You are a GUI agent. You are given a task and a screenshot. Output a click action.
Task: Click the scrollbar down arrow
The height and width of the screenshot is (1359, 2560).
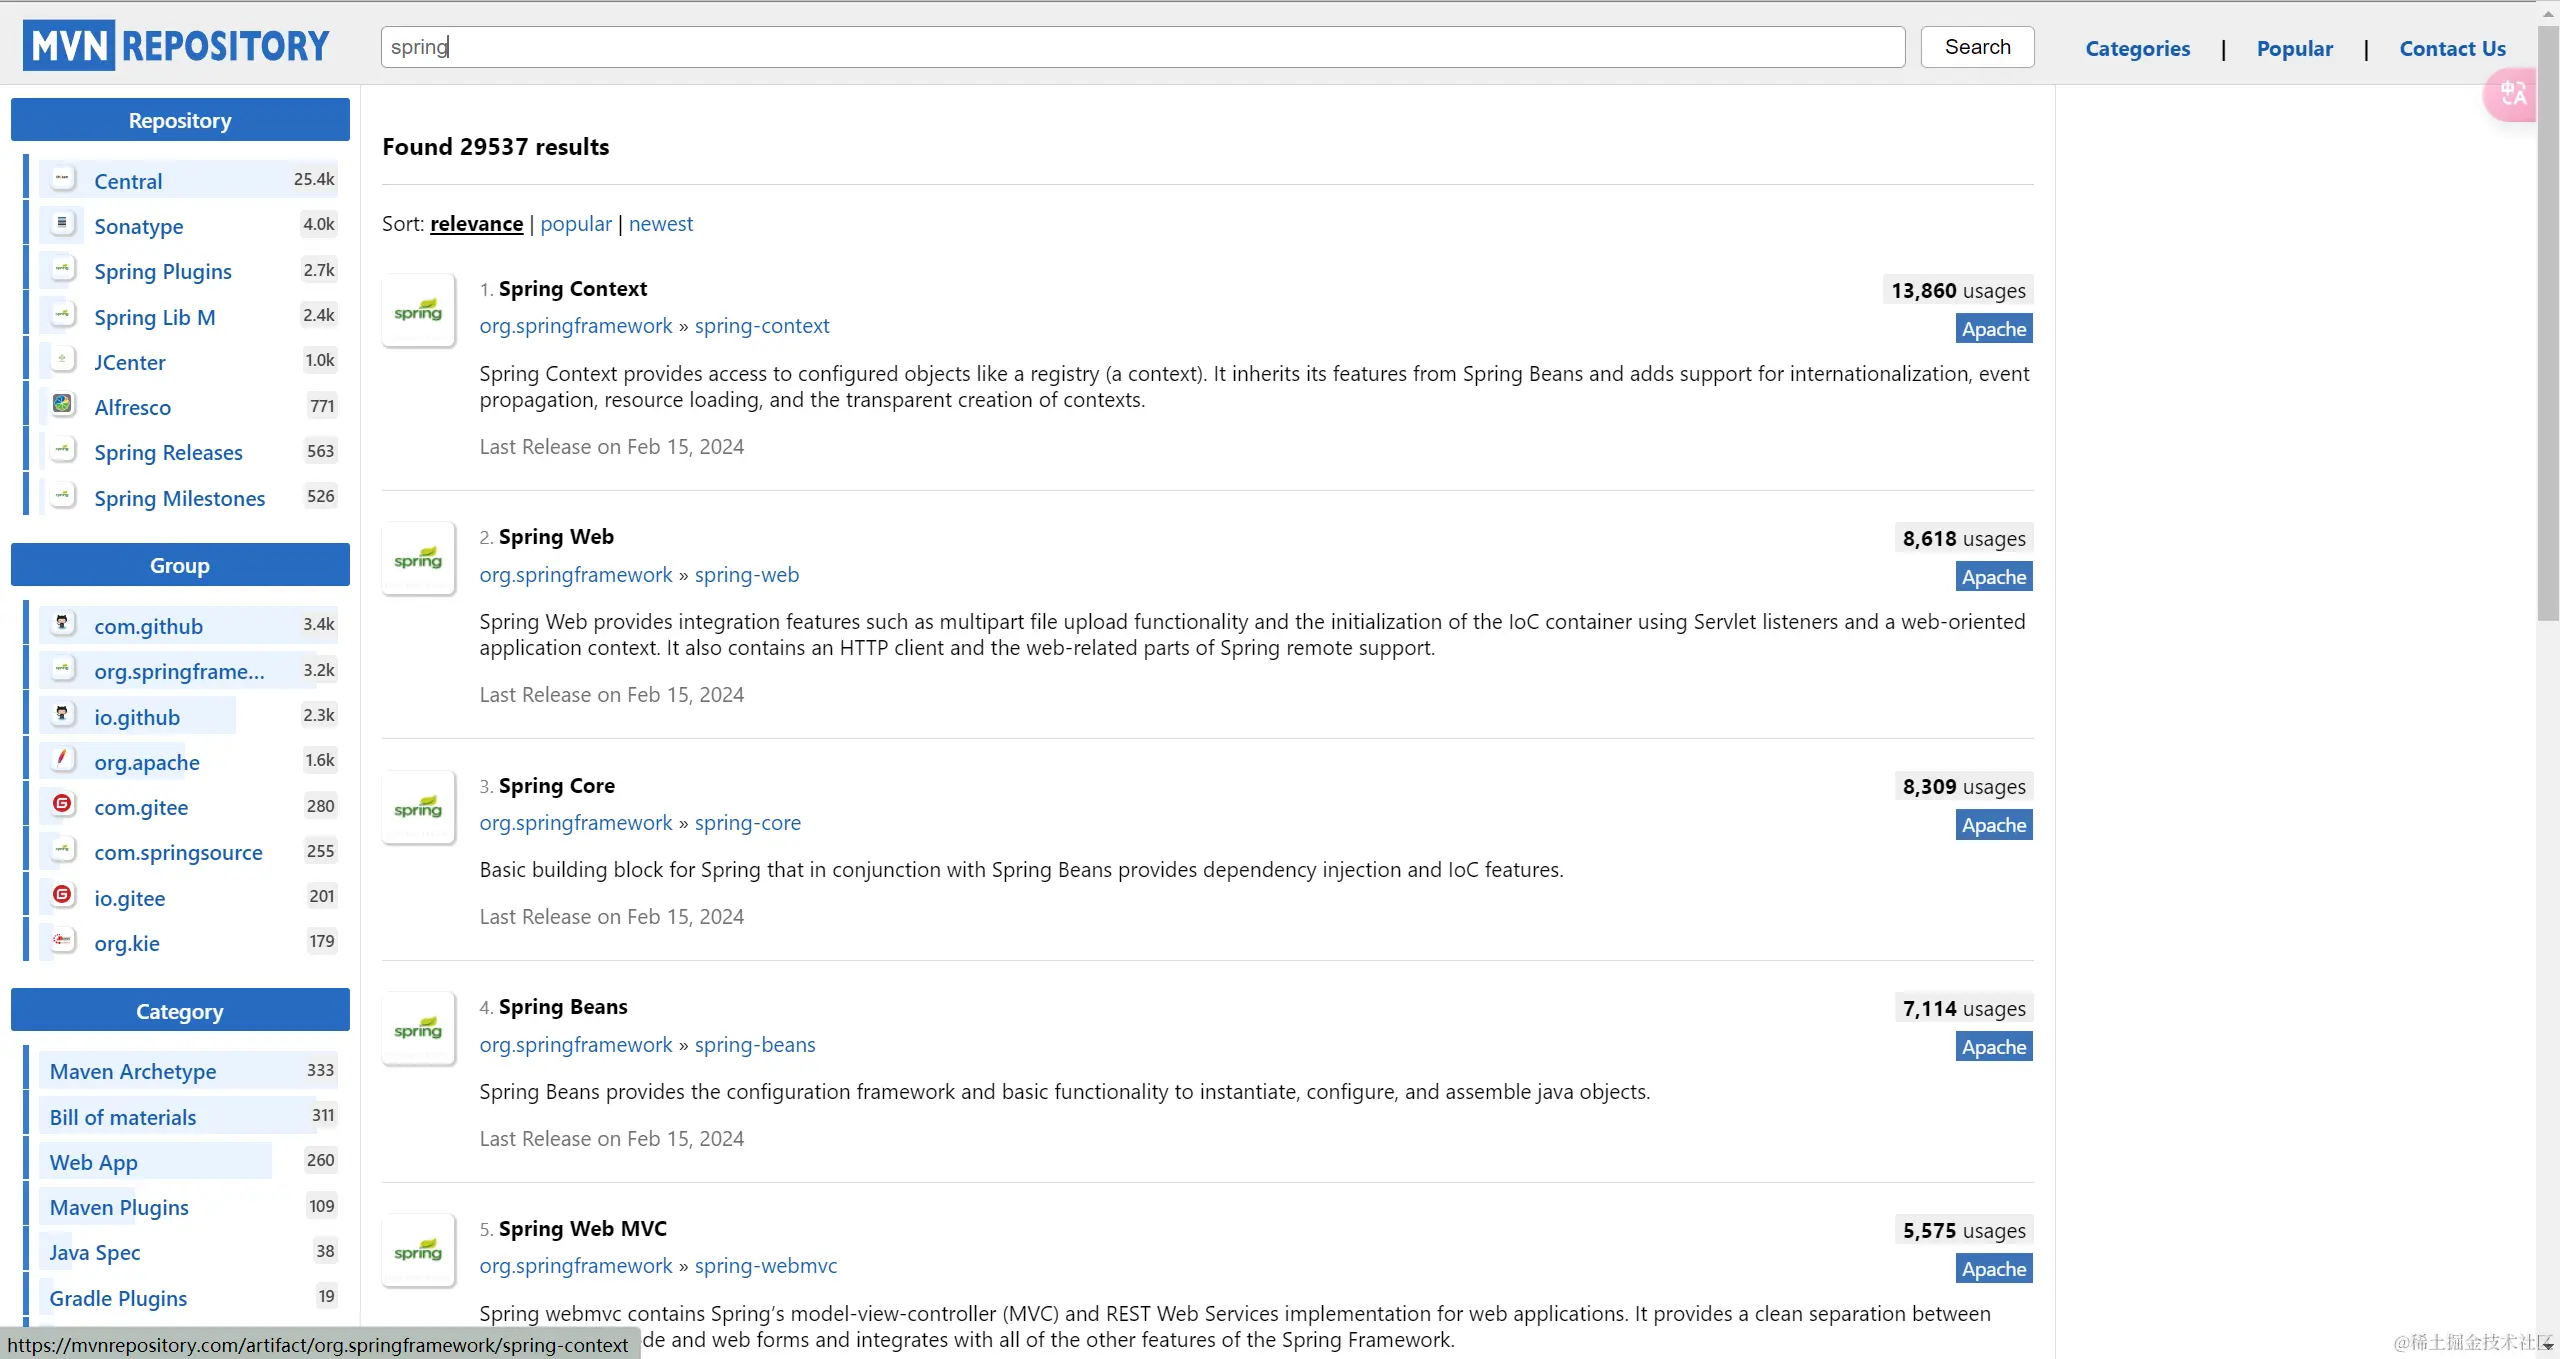(2548, 1346)
